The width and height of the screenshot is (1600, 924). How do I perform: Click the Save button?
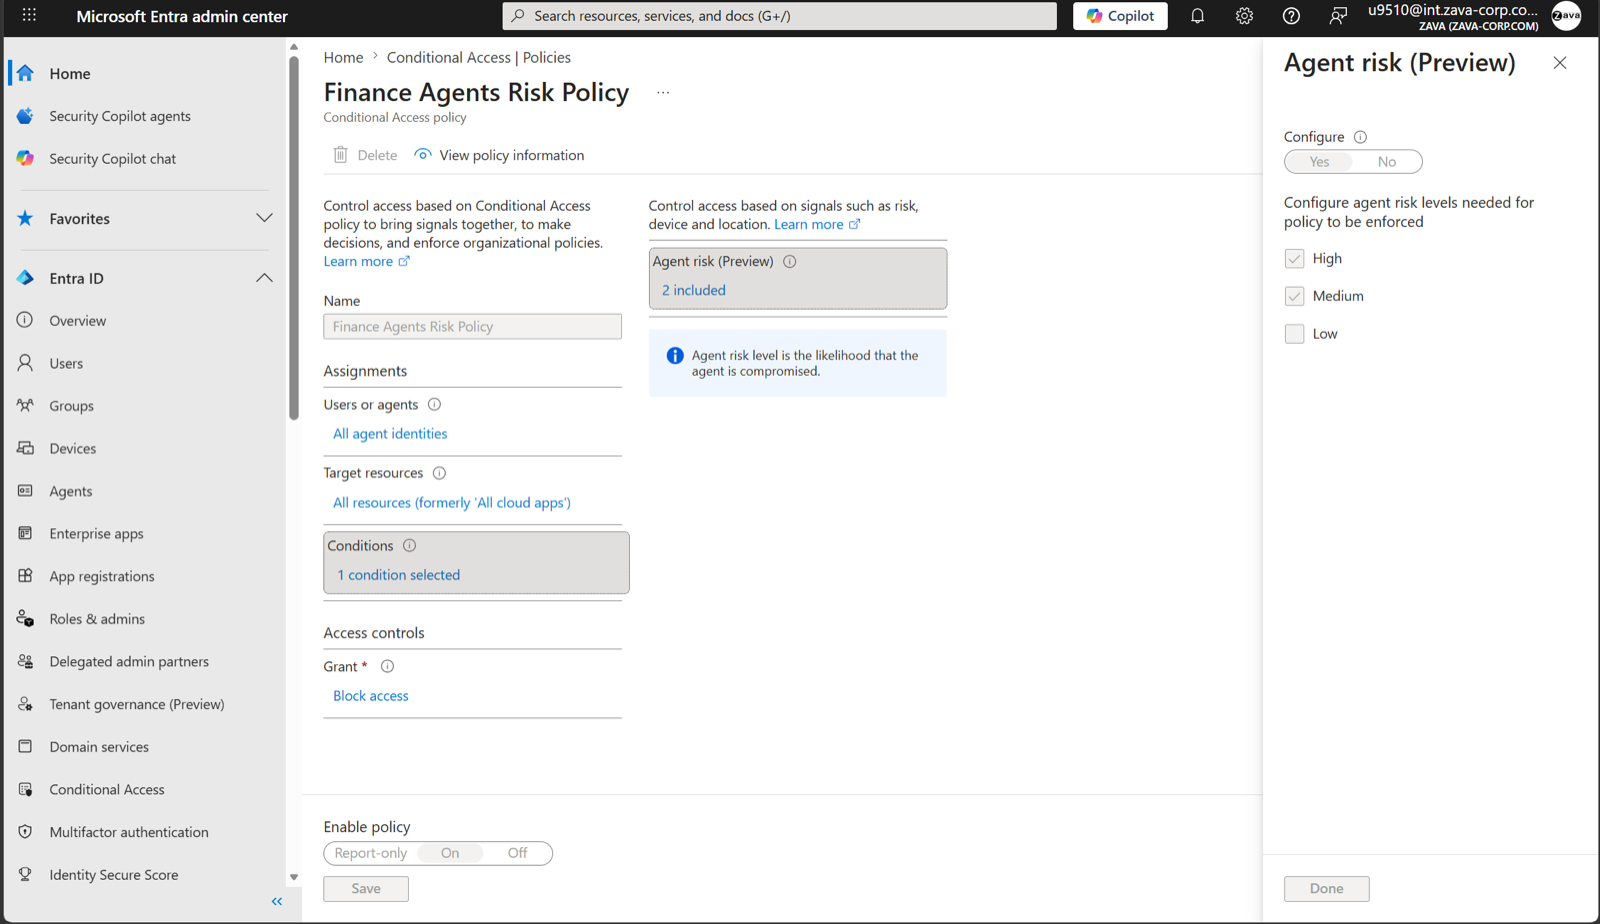pos(366,889)
